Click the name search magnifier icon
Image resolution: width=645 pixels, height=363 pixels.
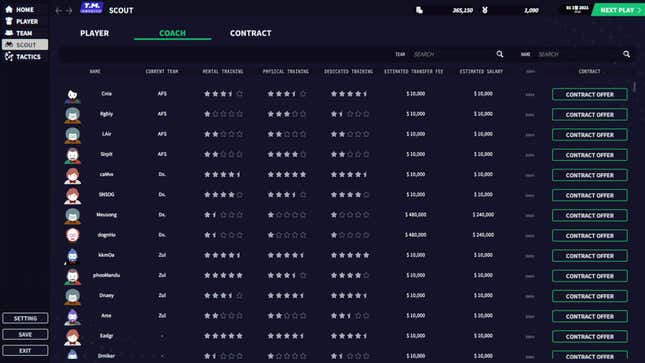tap(626, 54)
